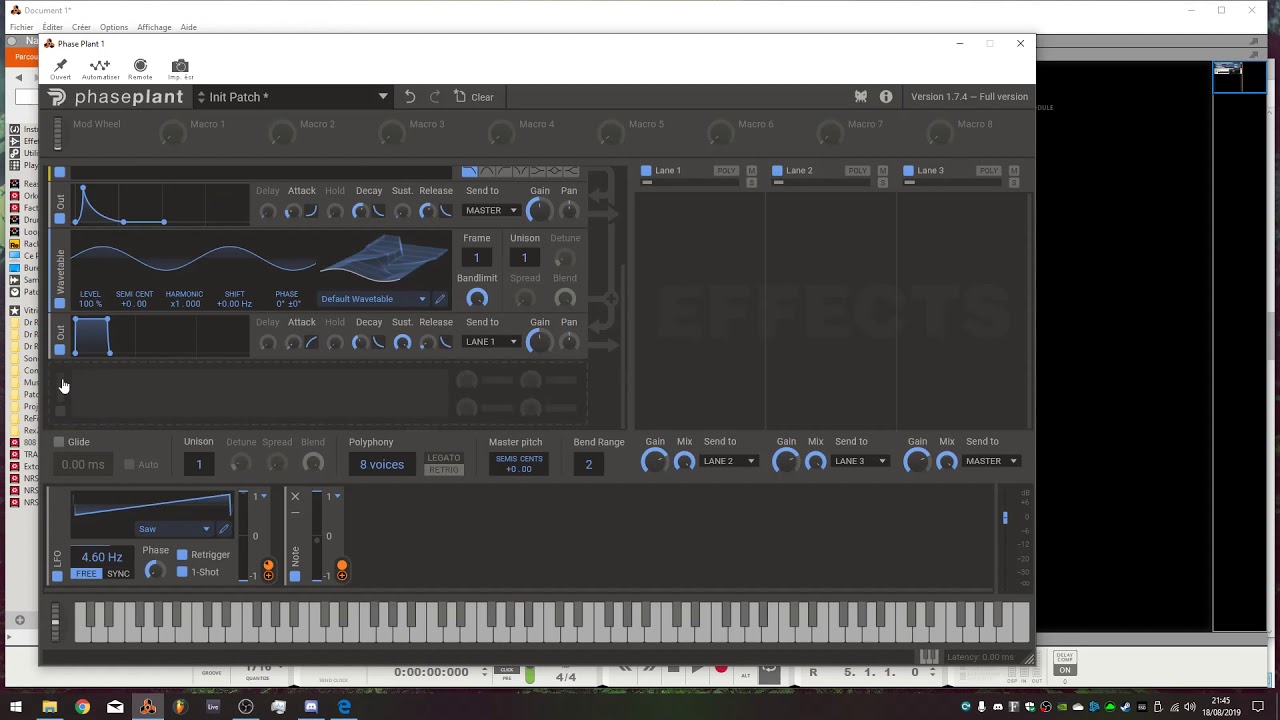
Task: Click the Release curve shape of first Out envelope
Action: click(446, 211)
